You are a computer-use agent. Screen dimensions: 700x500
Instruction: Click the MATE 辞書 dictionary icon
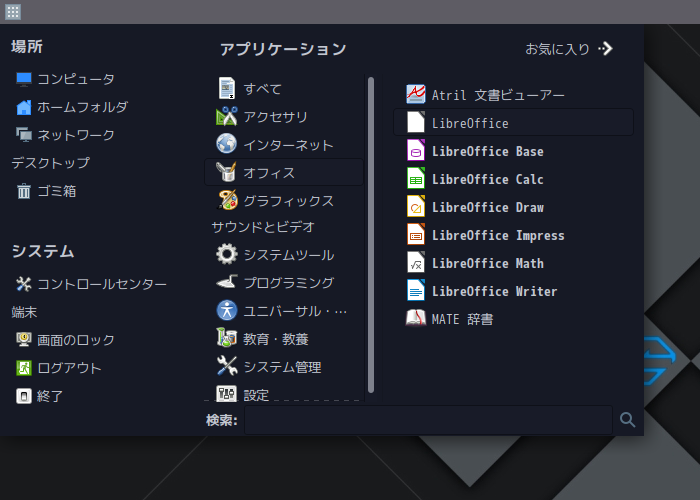pyautogui.click(x=416, y=318)
